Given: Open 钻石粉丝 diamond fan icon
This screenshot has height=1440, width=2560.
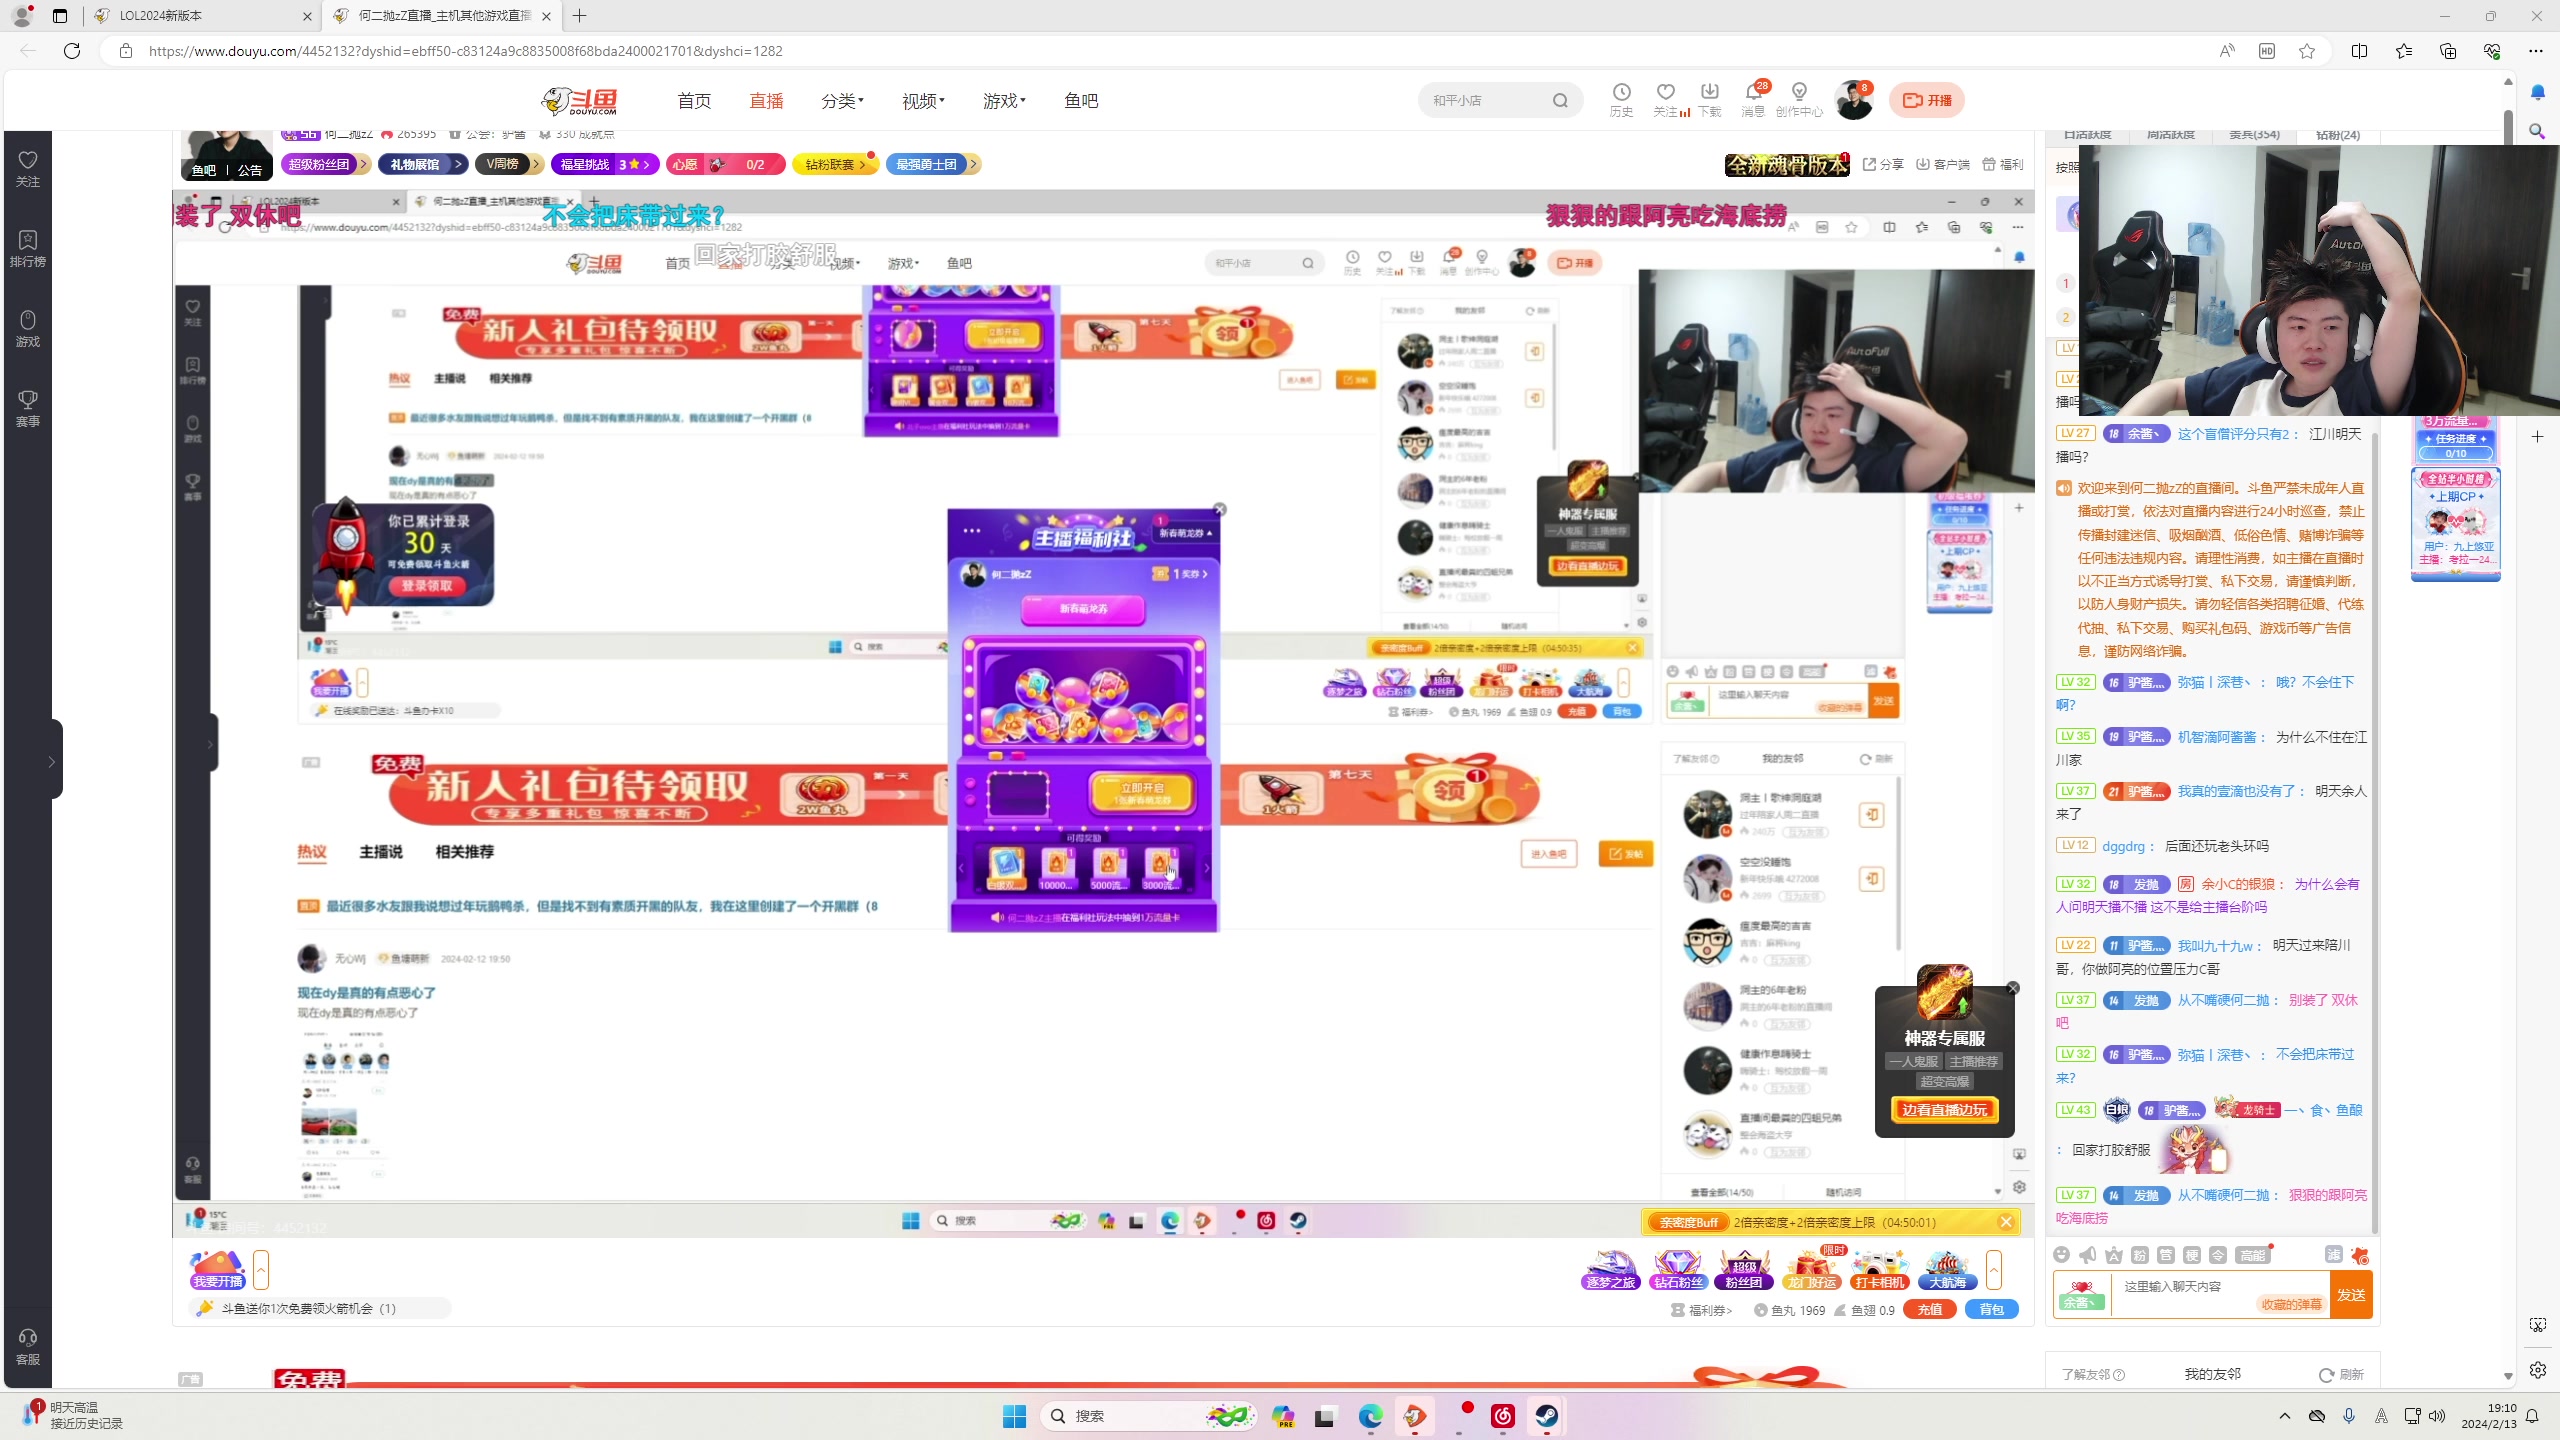Looking at the screenshot, I should coord(1678,1270).
